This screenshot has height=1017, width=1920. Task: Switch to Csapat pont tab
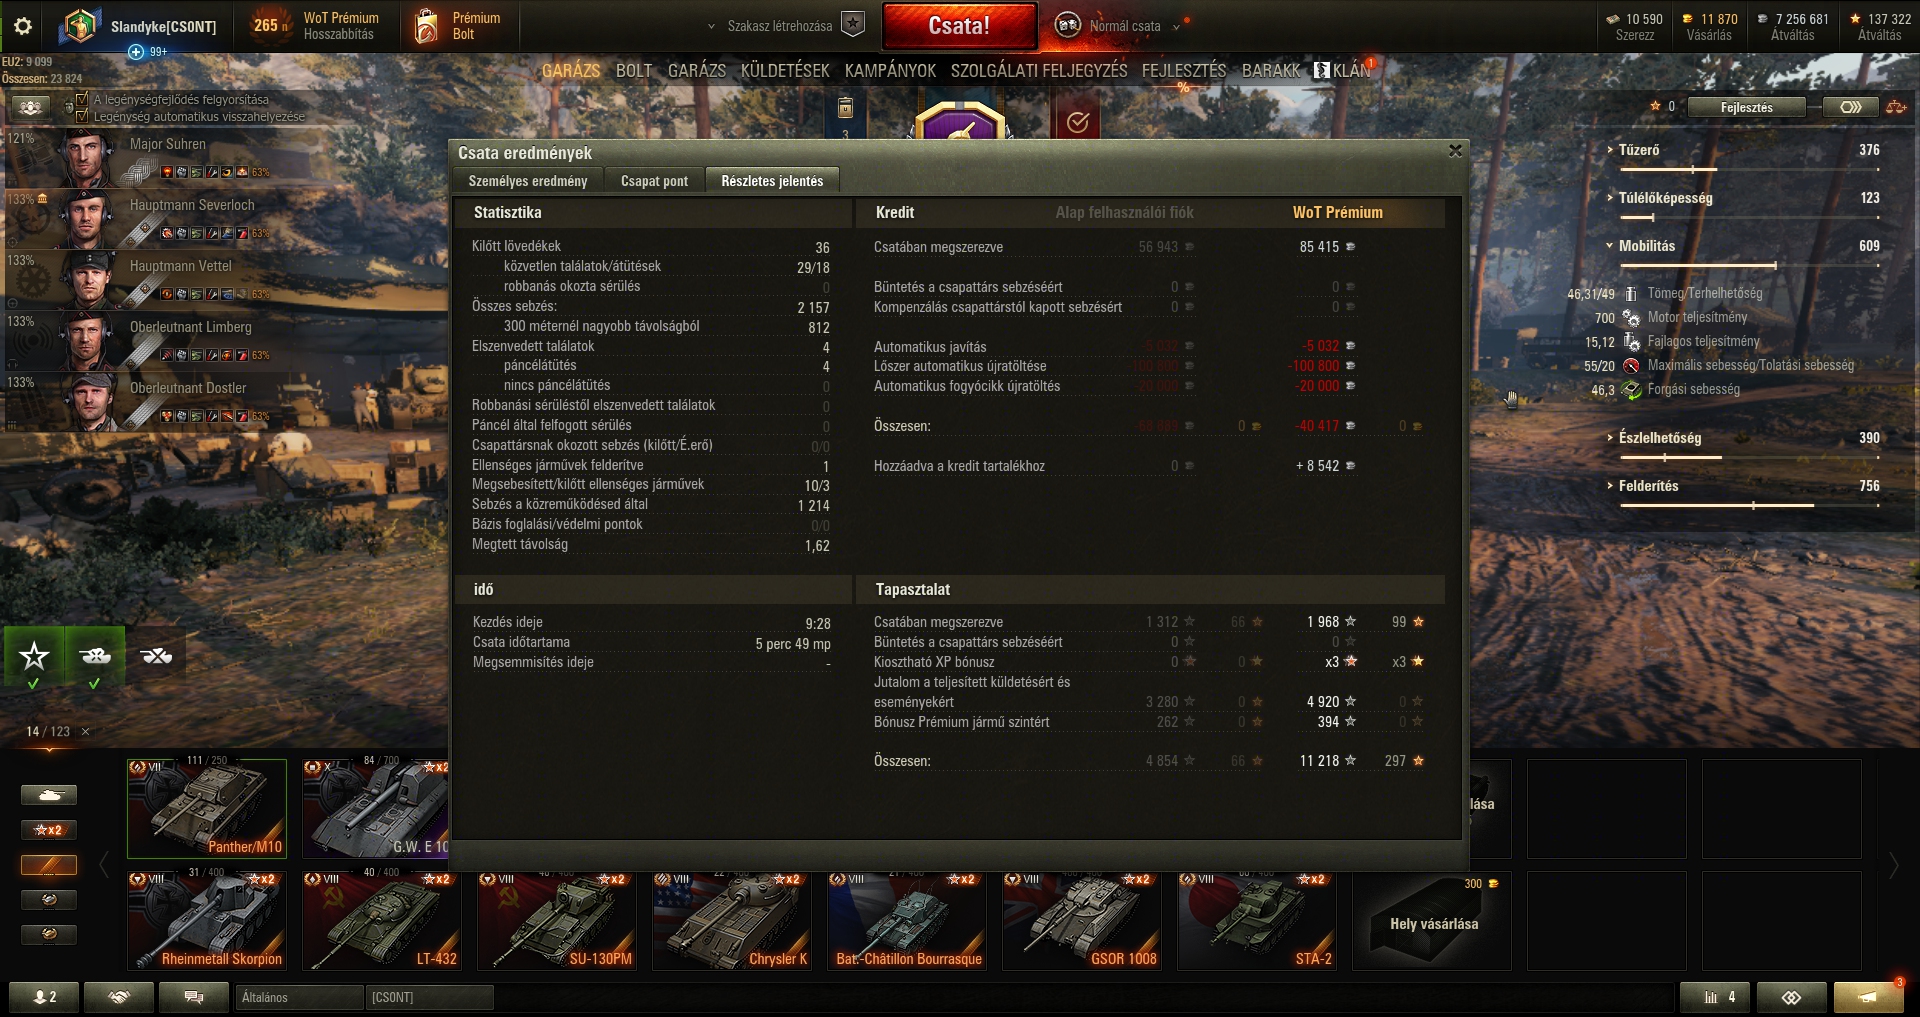point(654,181)
